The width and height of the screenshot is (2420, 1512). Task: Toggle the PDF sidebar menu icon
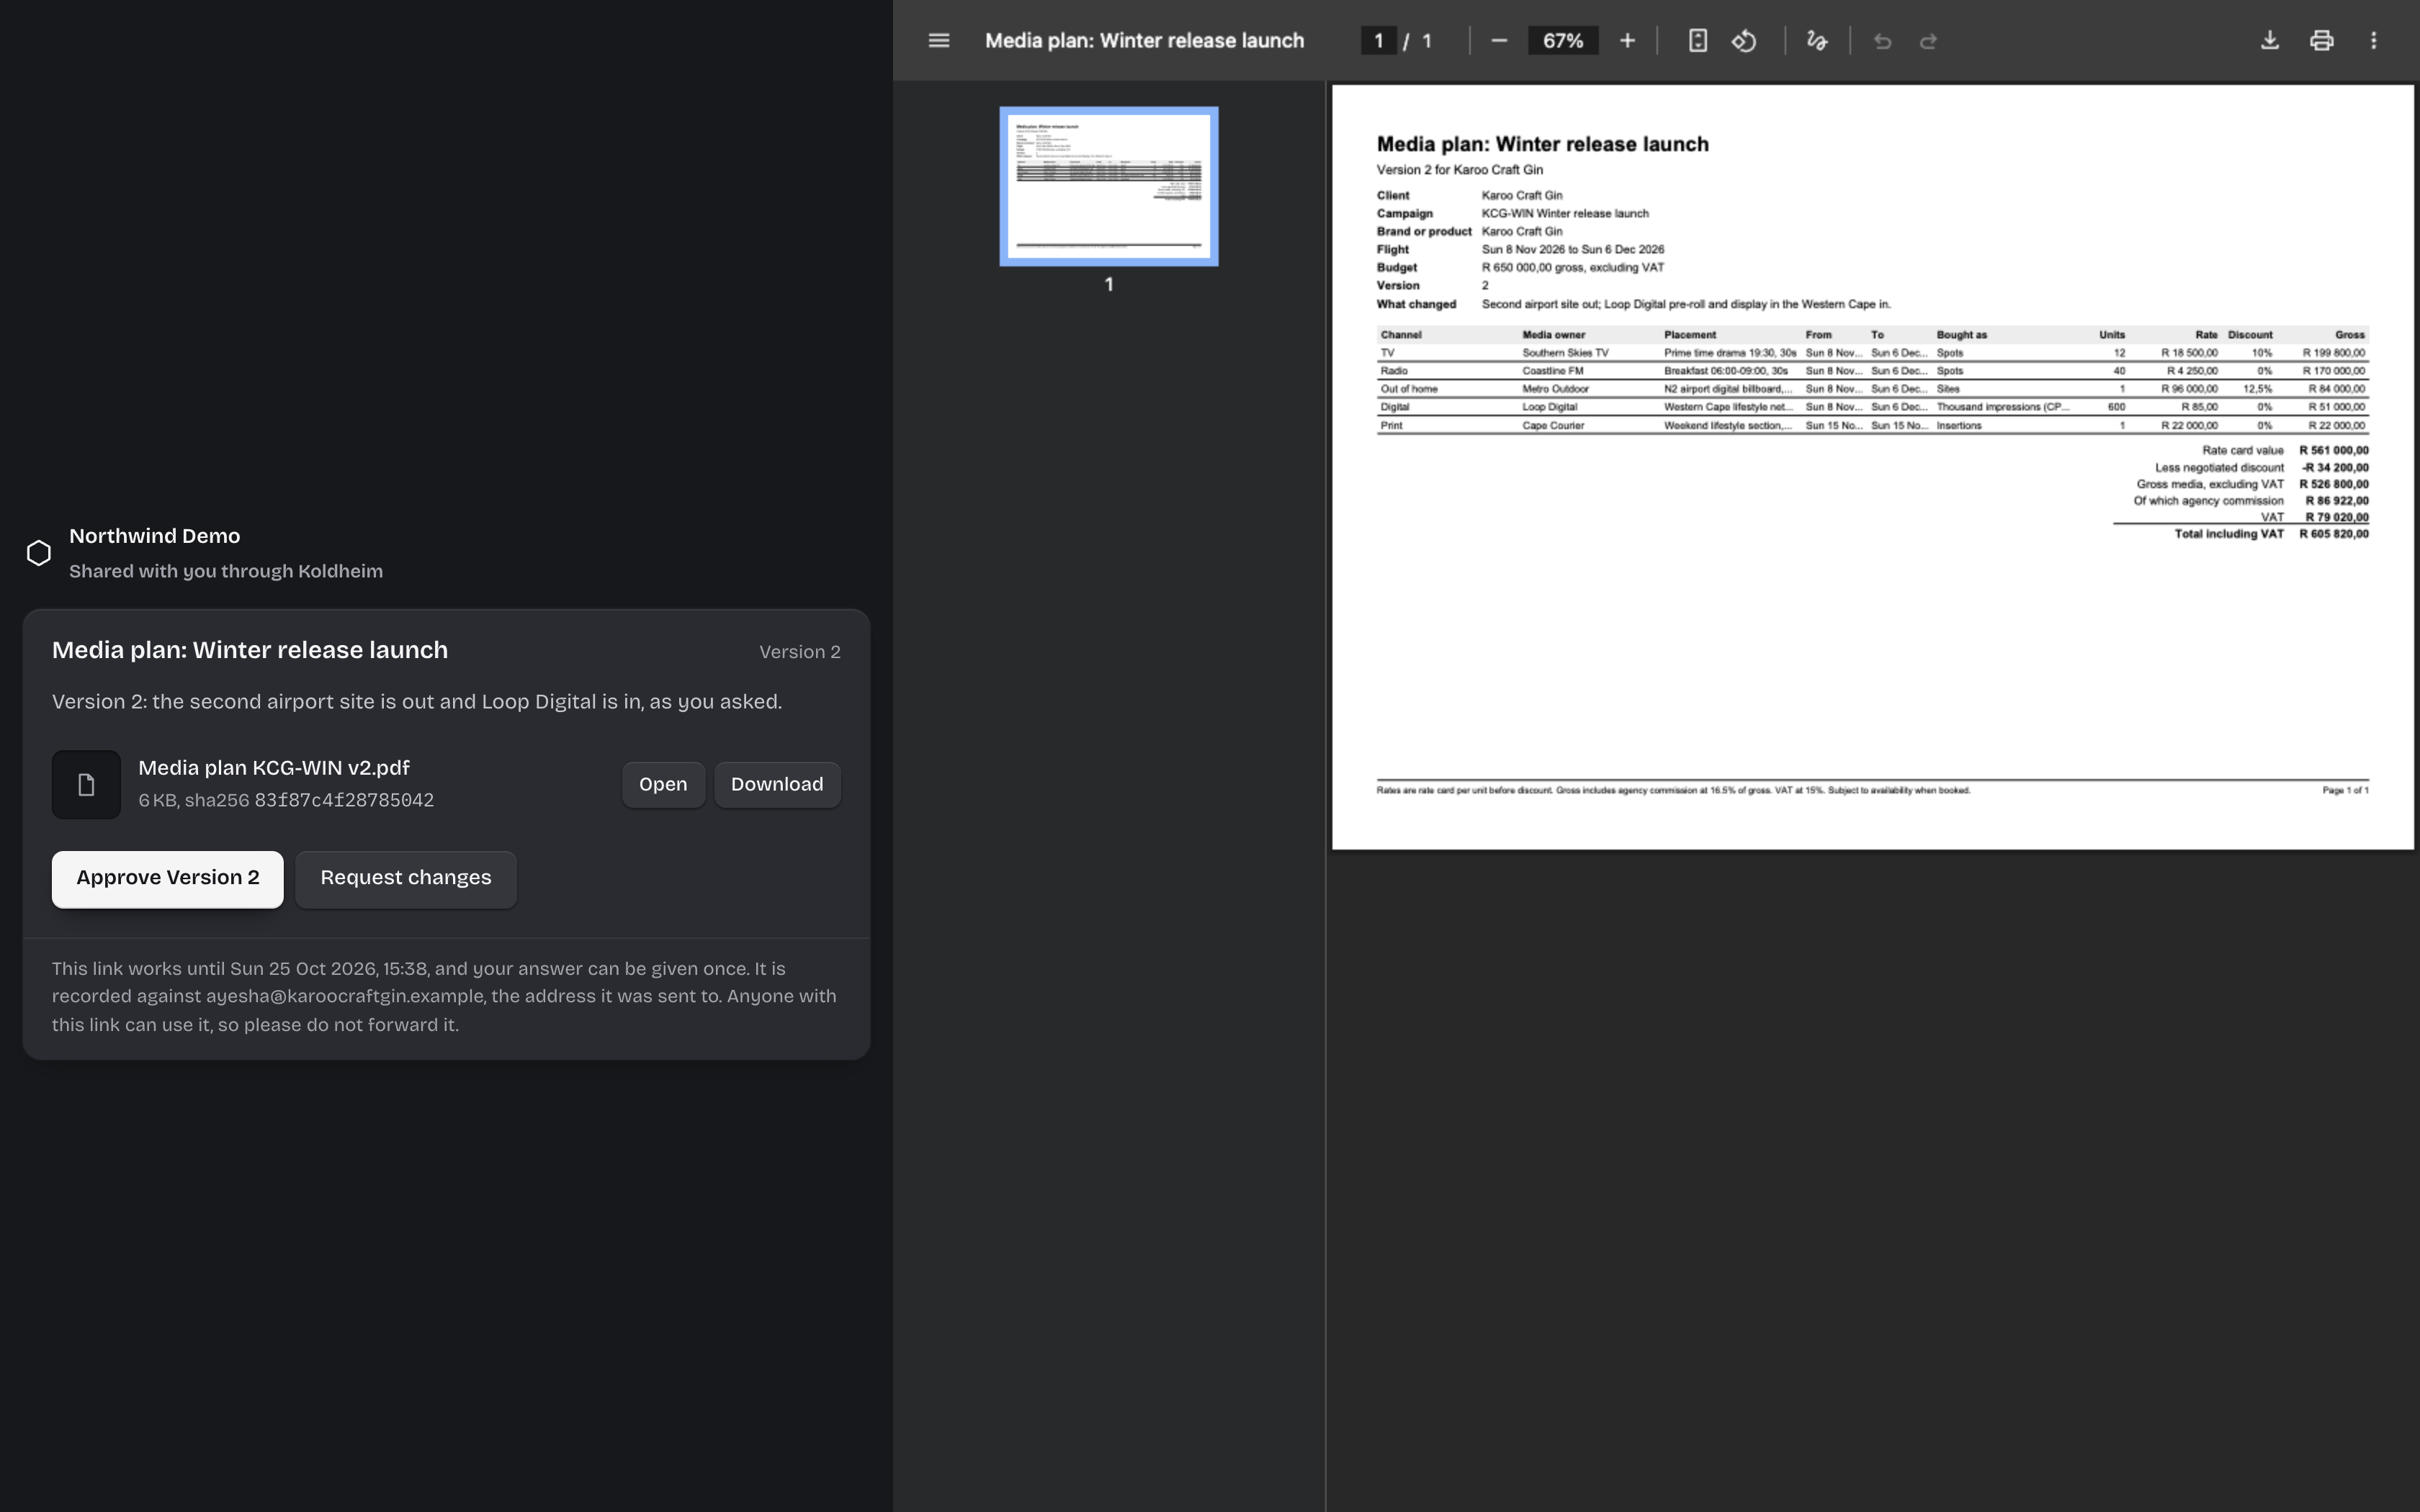pos(938,41)
